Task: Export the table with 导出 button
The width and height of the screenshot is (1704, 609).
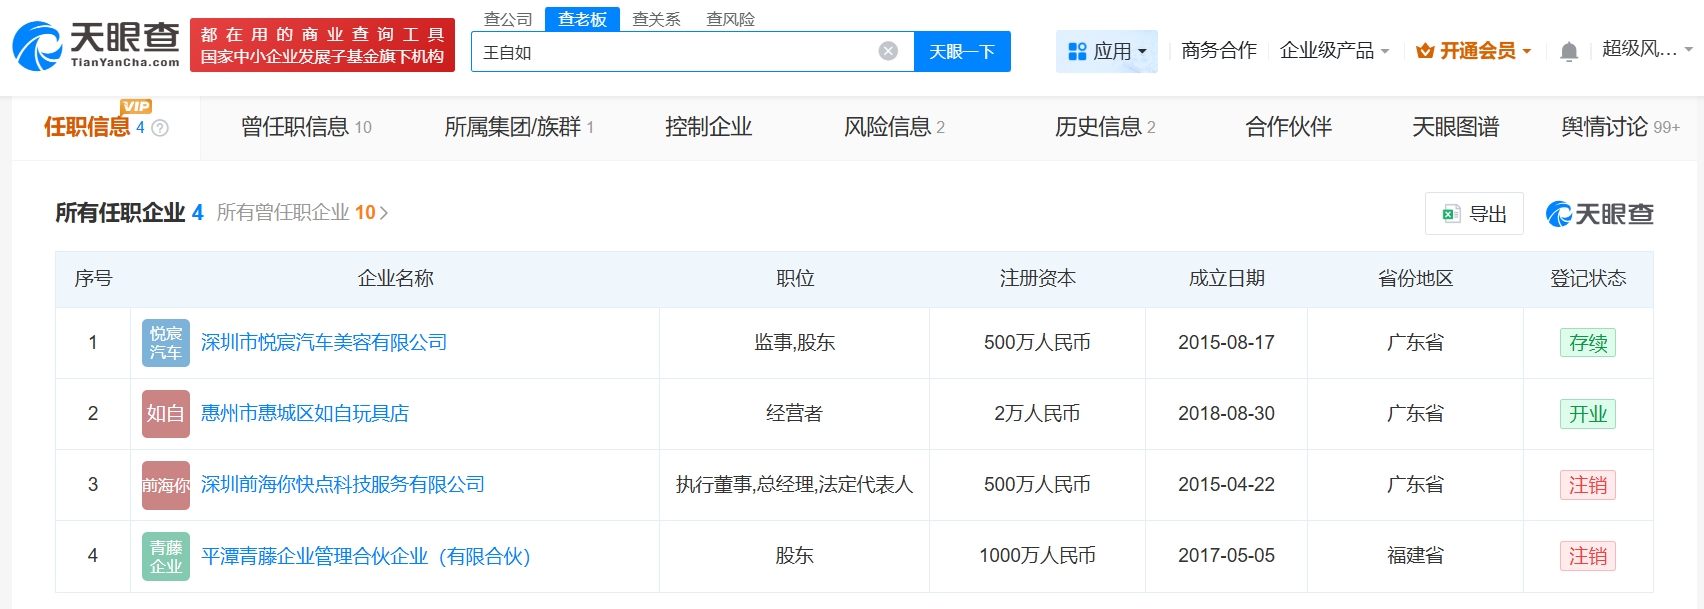Action: click(1474, 214)
